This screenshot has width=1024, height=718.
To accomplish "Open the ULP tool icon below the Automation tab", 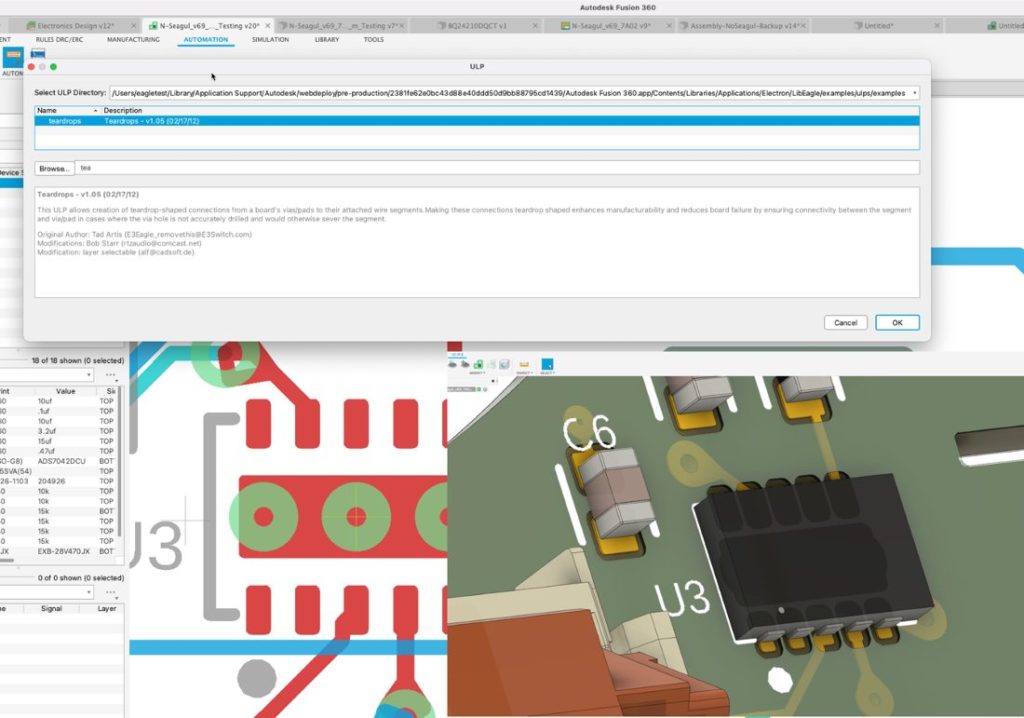I will tap(38, 51).
